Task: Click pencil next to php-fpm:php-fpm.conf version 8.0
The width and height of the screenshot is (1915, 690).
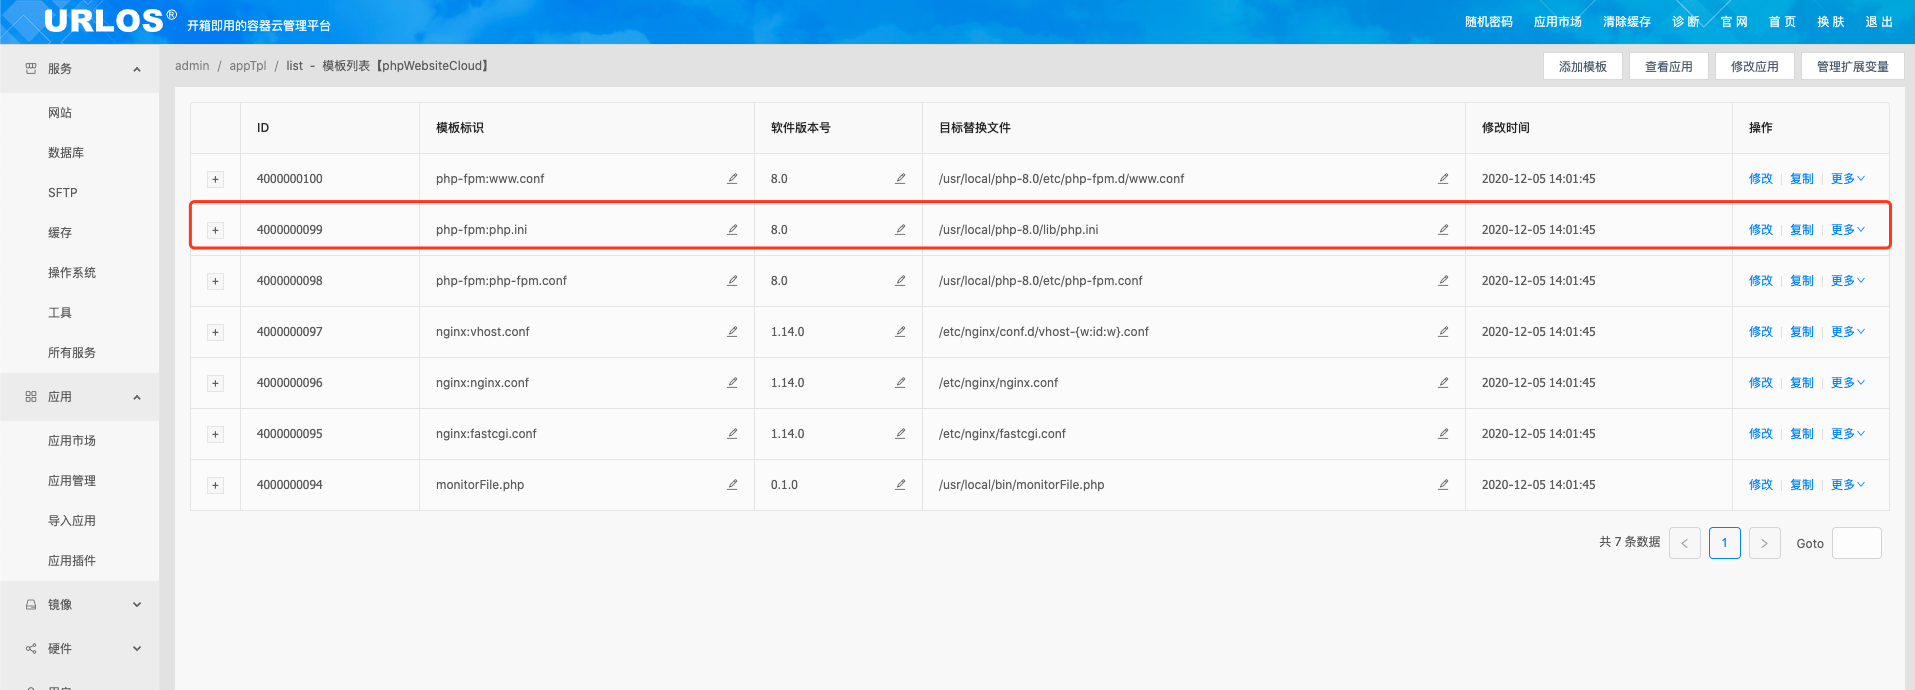Action: [x=900, y=281]
